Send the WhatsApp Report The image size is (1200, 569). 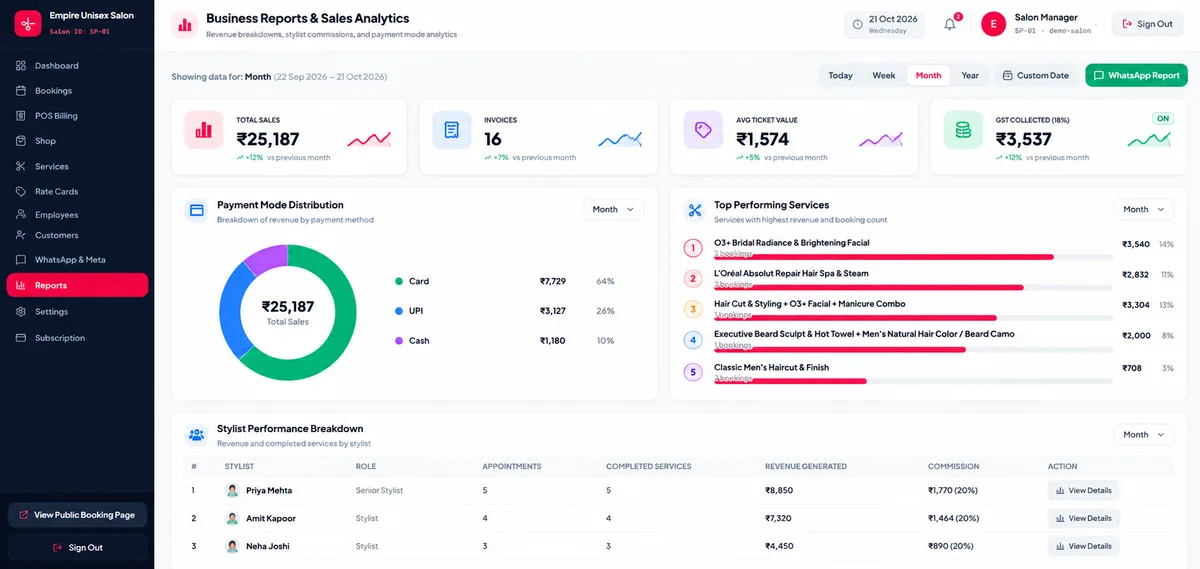[1136, 75]
